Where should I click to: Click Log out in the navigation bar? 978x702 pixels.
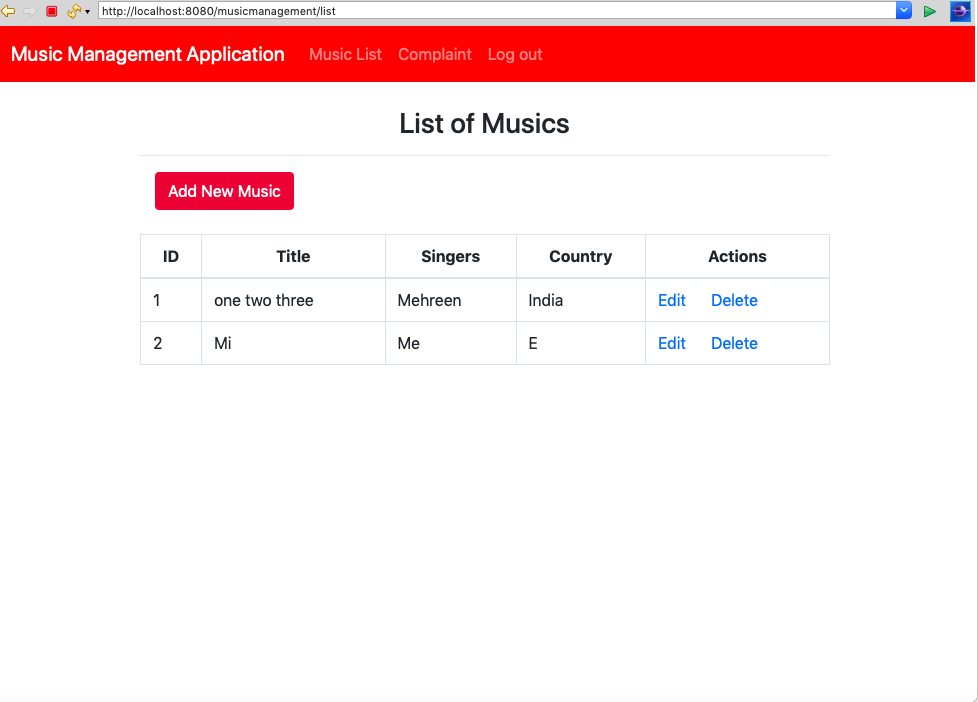514,55
